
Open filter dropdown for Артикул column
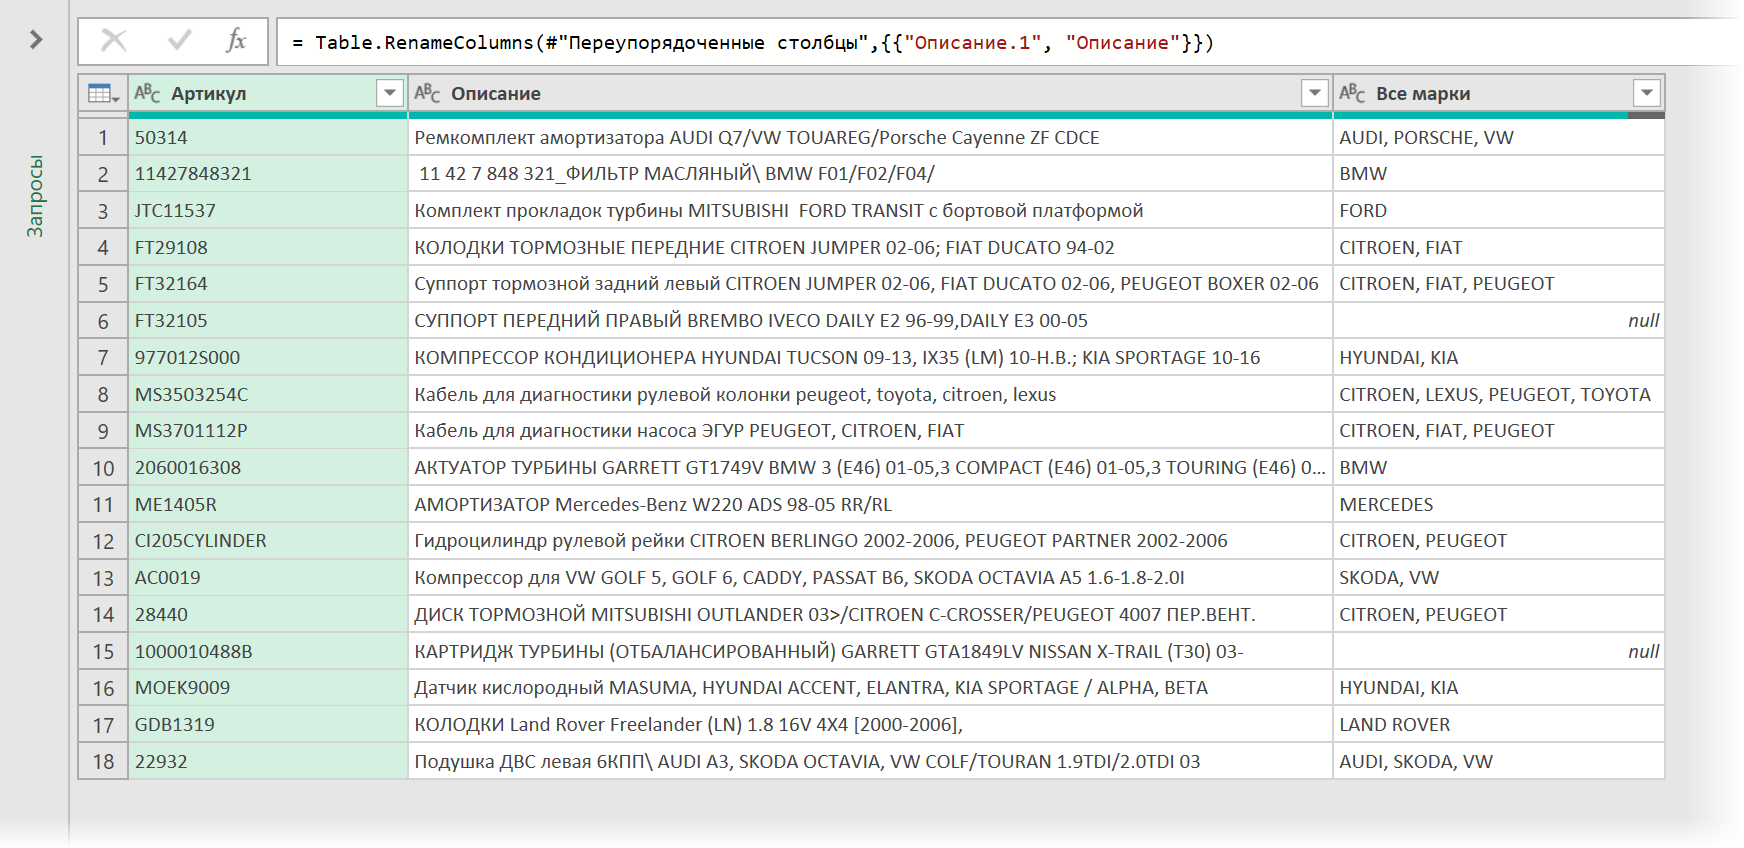(390, 93)
